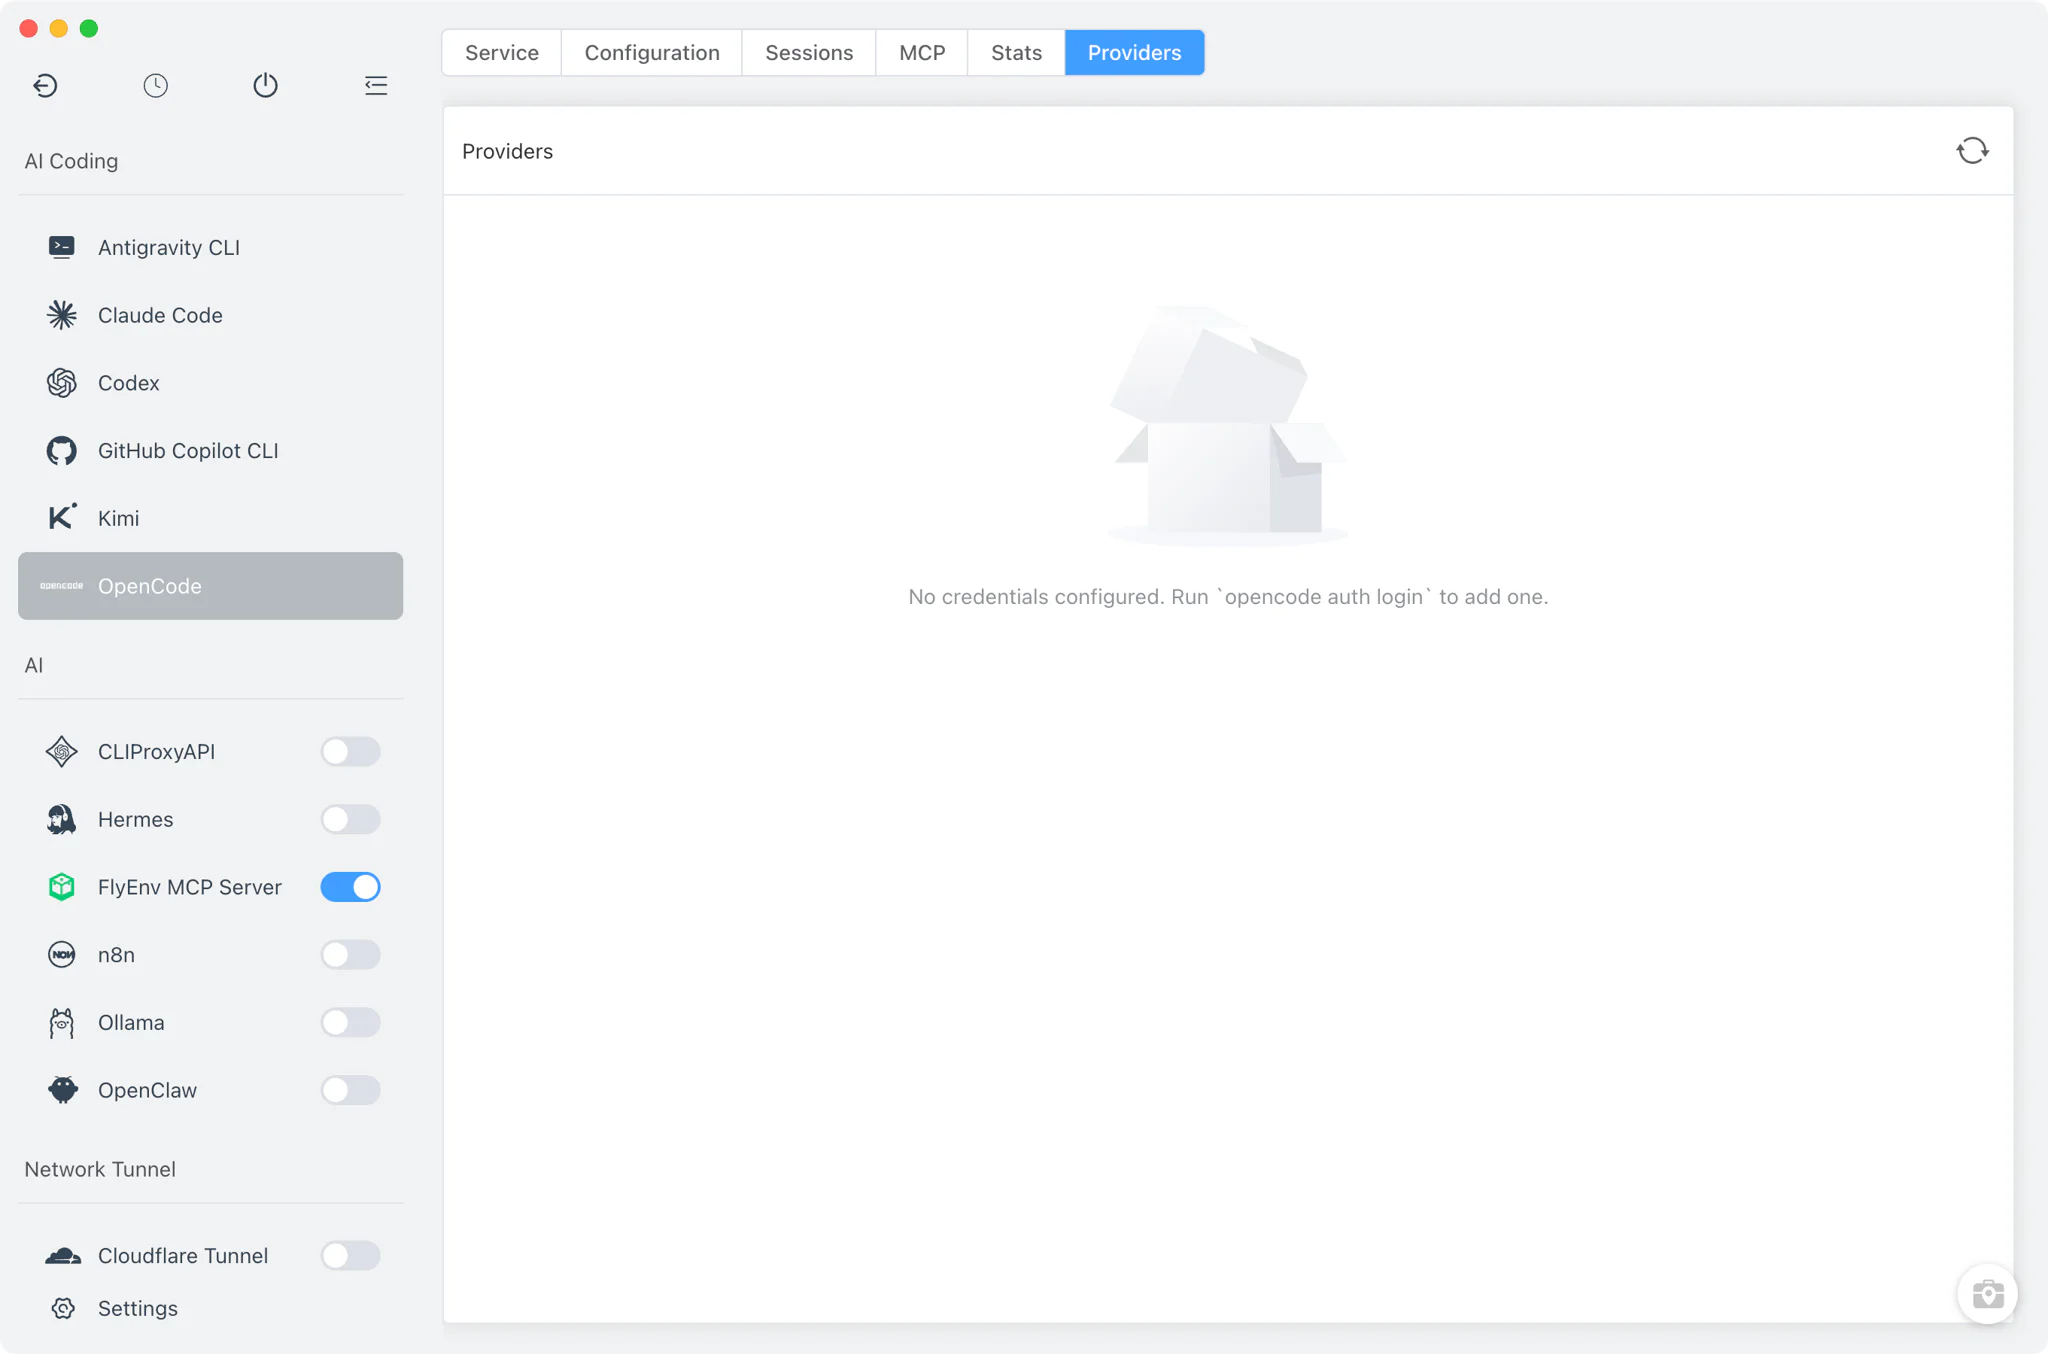2048x1354 pixels.
Task: Select Kimi in the sidebar
Action: [210, 518]
